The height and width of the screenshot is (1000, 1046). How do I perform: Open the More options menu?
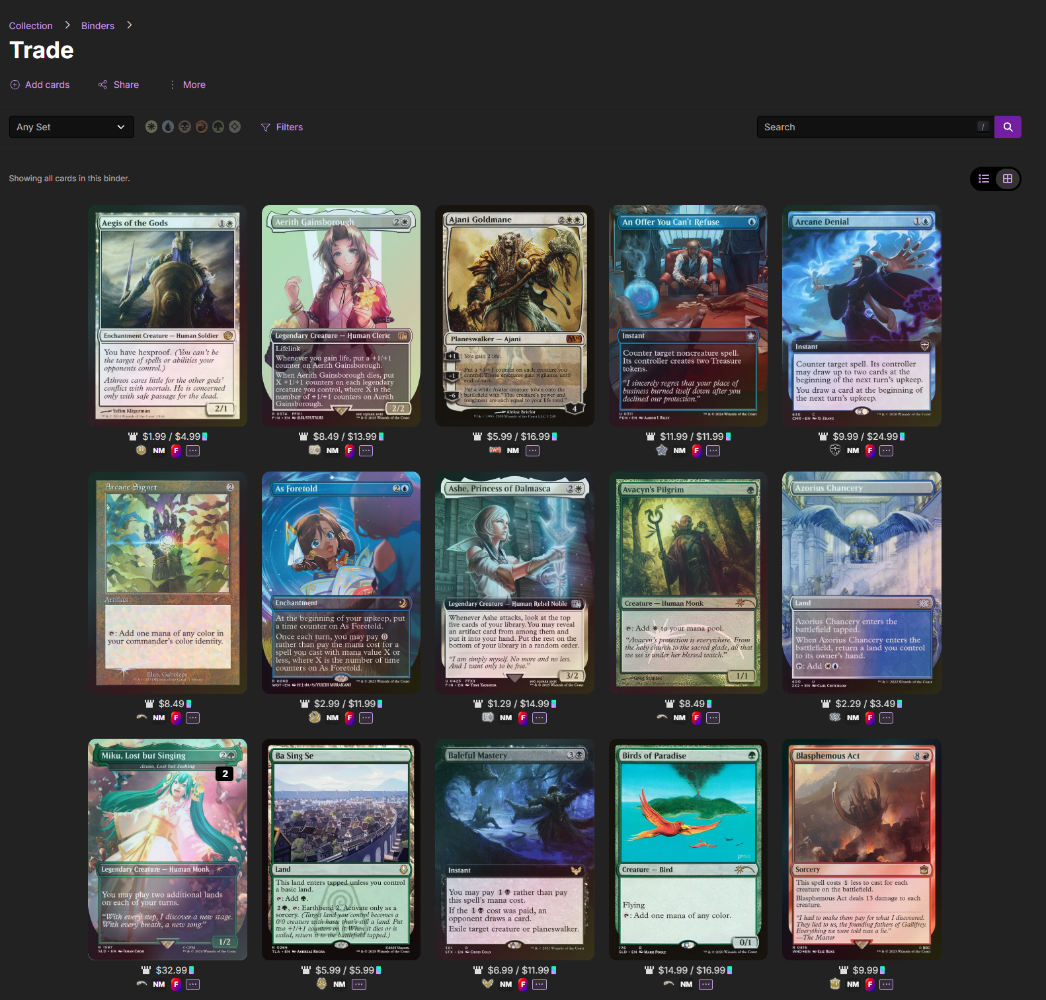point(187,85)
